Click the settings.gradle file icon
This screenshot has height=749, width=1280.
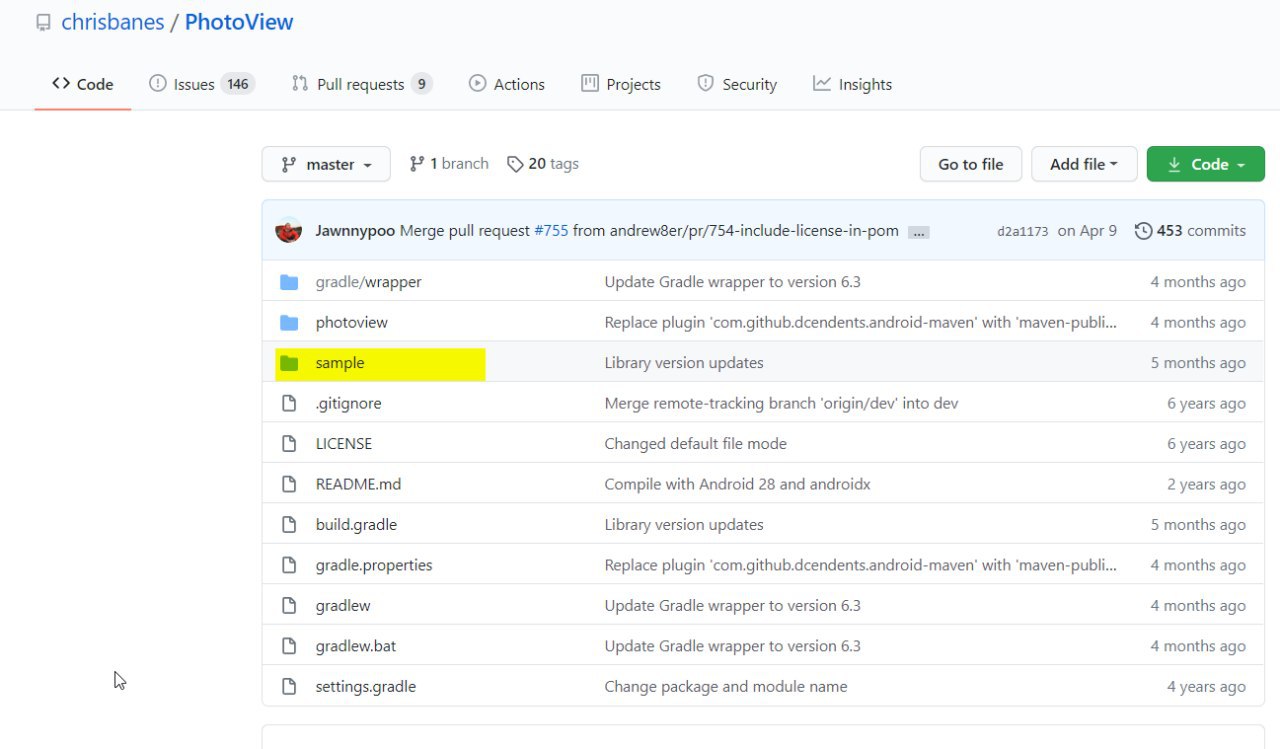[289, 686]
